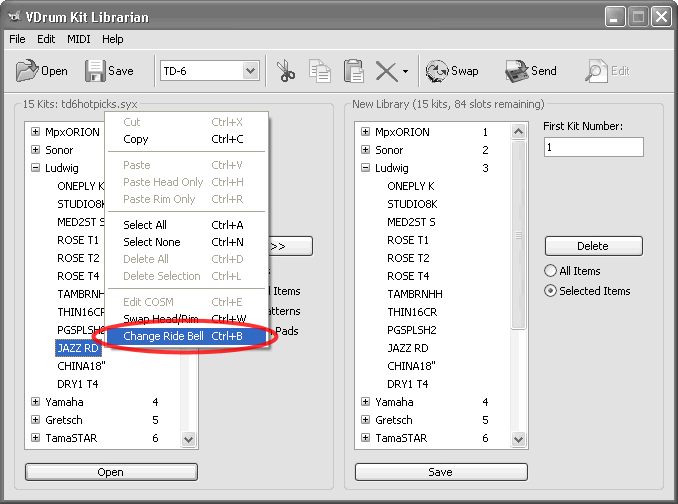Expand Yamaha in the left kit tree
Viewport: 678px width, 504px height.
coord(36,402)
